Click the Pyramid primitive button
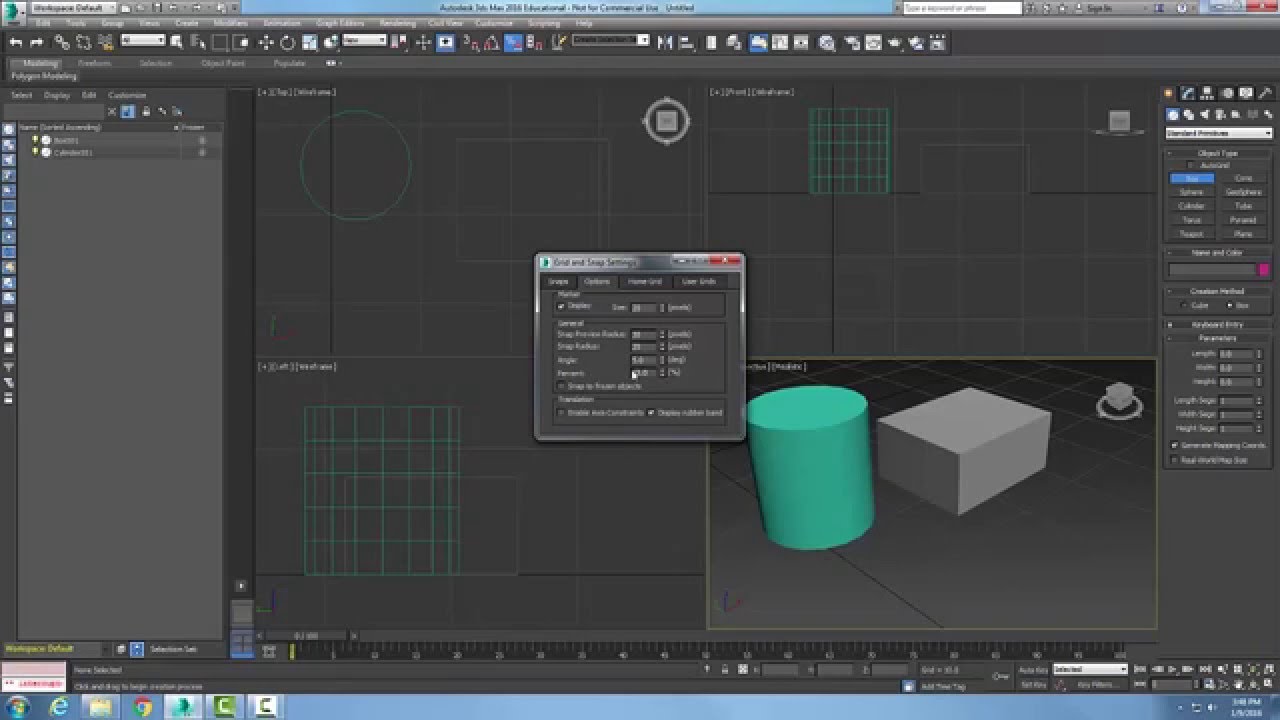Screen dimensions: 1280x720 pos(1243,220)
